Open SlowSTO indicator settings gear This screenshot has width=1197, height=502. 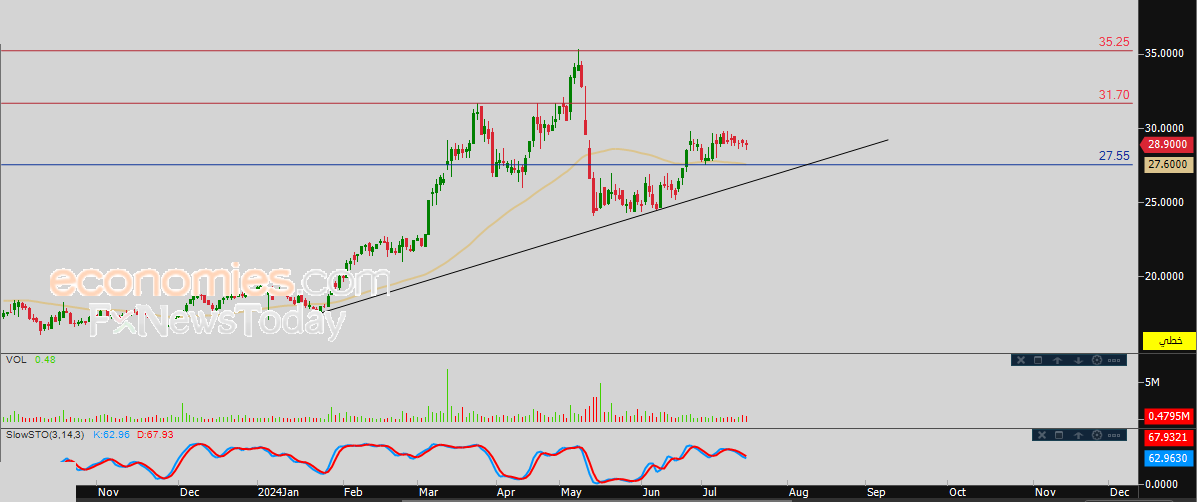tap(1097, 435)
